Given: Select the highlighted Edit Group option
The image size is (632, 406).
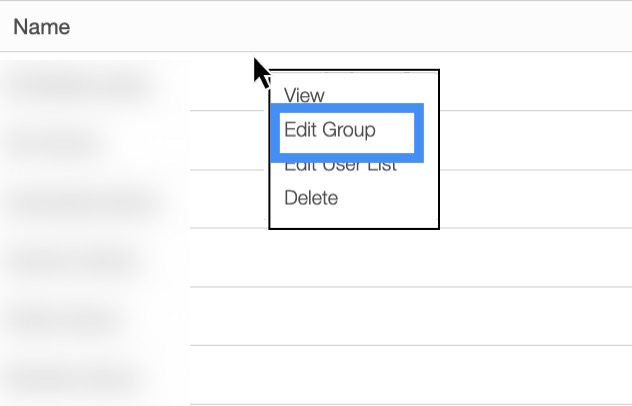Looking at the screenshot, I should click(330, 130).
